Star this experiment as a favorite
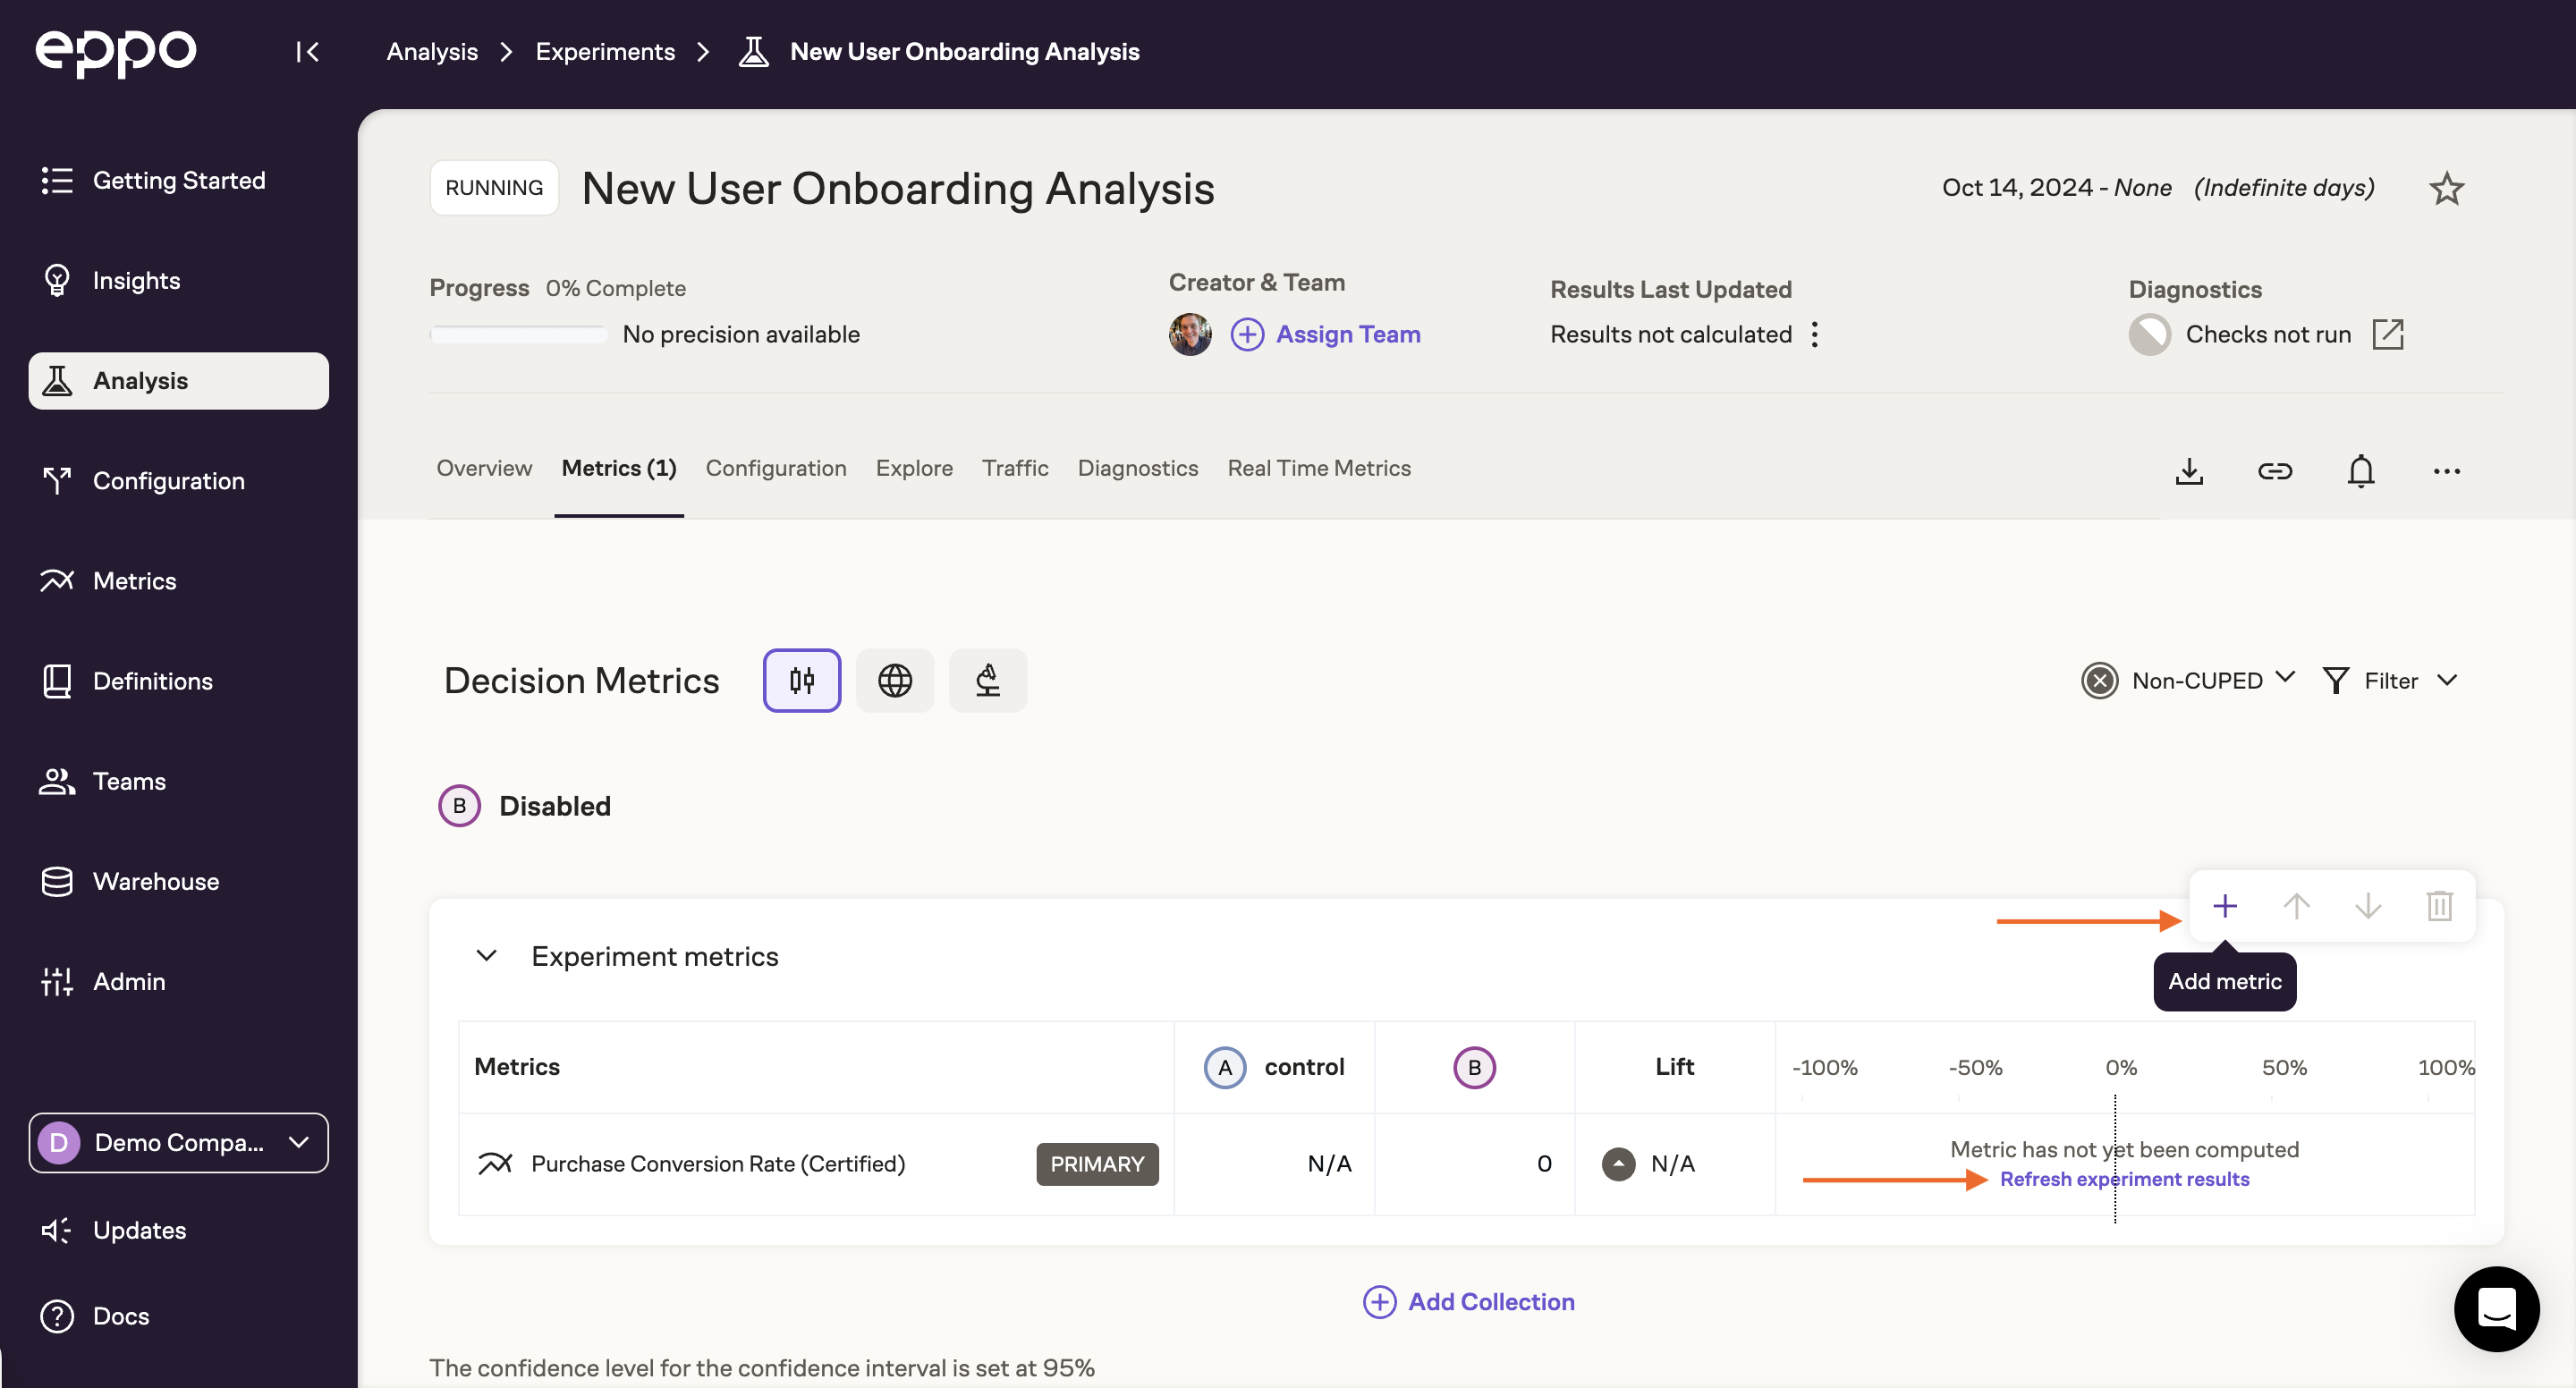 pos(2447,188)
